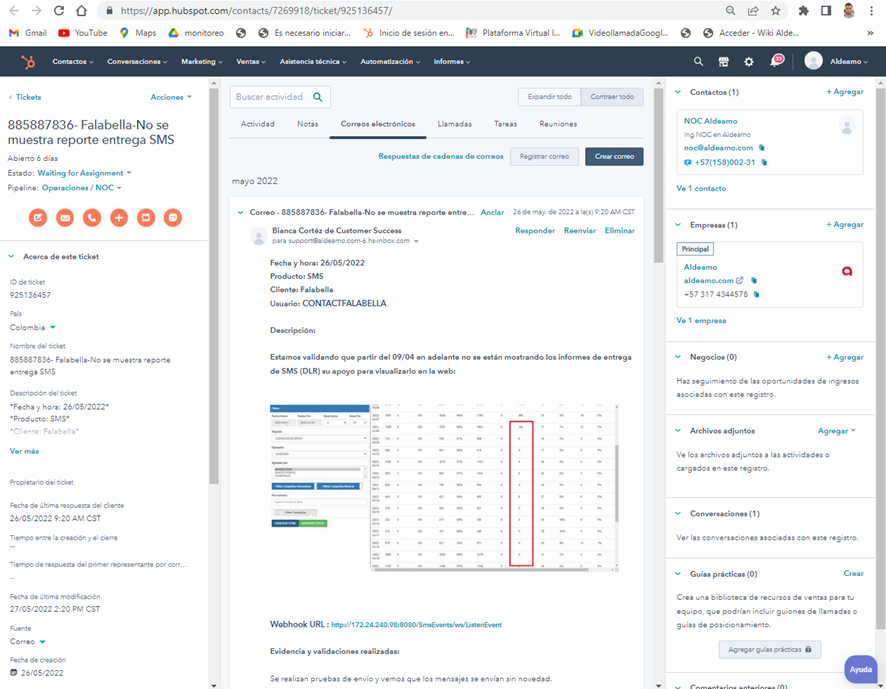Image resolution: width=886 pixels, height=689 pixels.
Task: Click Responder on the email
Action: point(535,231)
